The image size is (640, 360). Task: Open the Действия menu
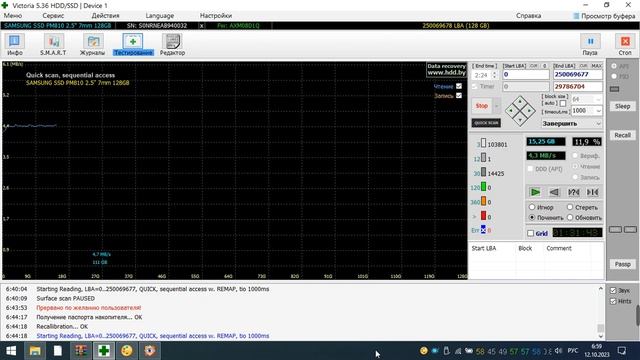(105, 16)
